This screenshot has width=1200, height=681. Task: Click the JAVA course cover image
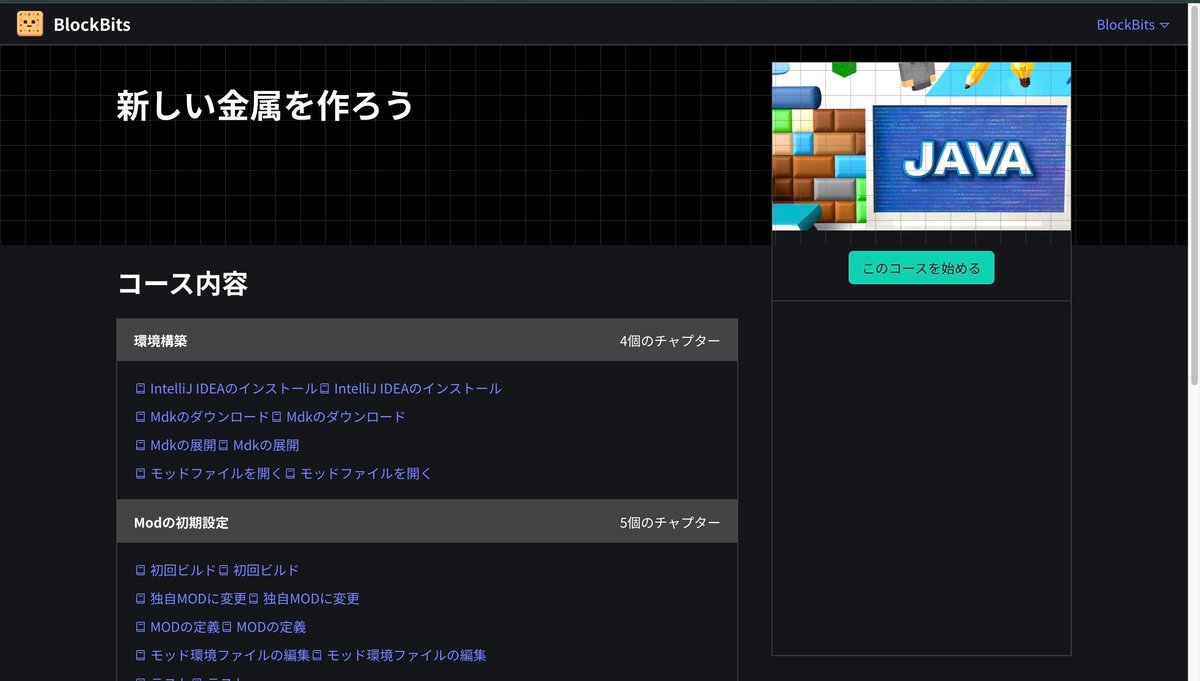click(920, 146)
